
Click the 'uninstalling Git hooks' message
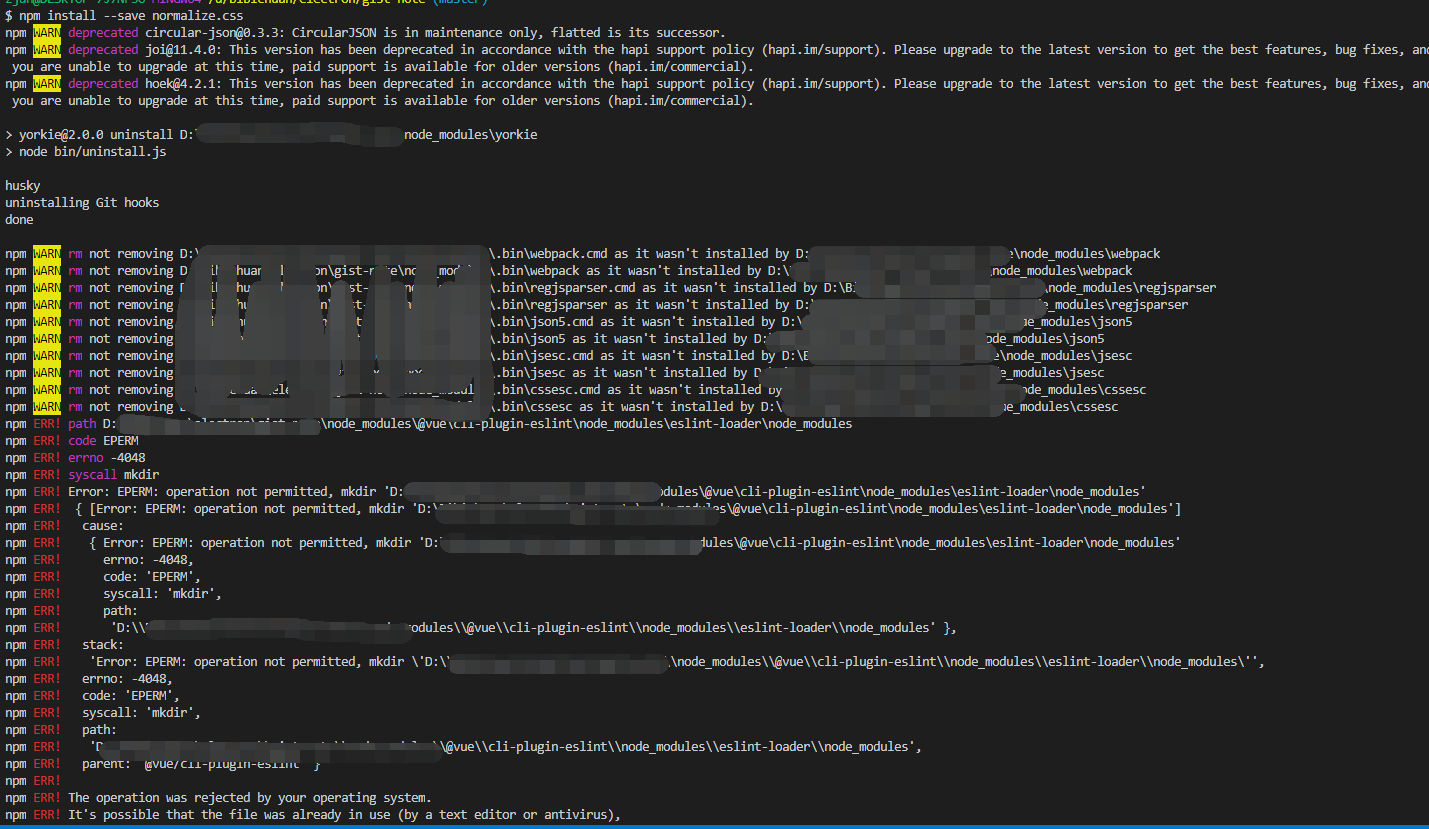click(82, 203)
